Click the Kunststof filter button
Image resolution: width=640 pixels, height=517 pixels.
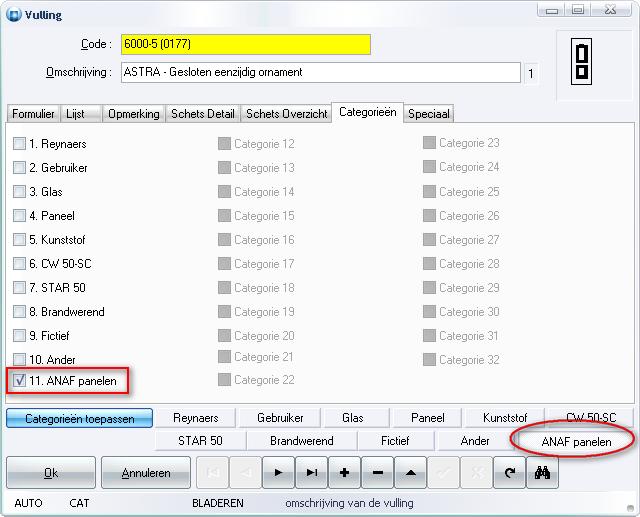click(505, 418)
